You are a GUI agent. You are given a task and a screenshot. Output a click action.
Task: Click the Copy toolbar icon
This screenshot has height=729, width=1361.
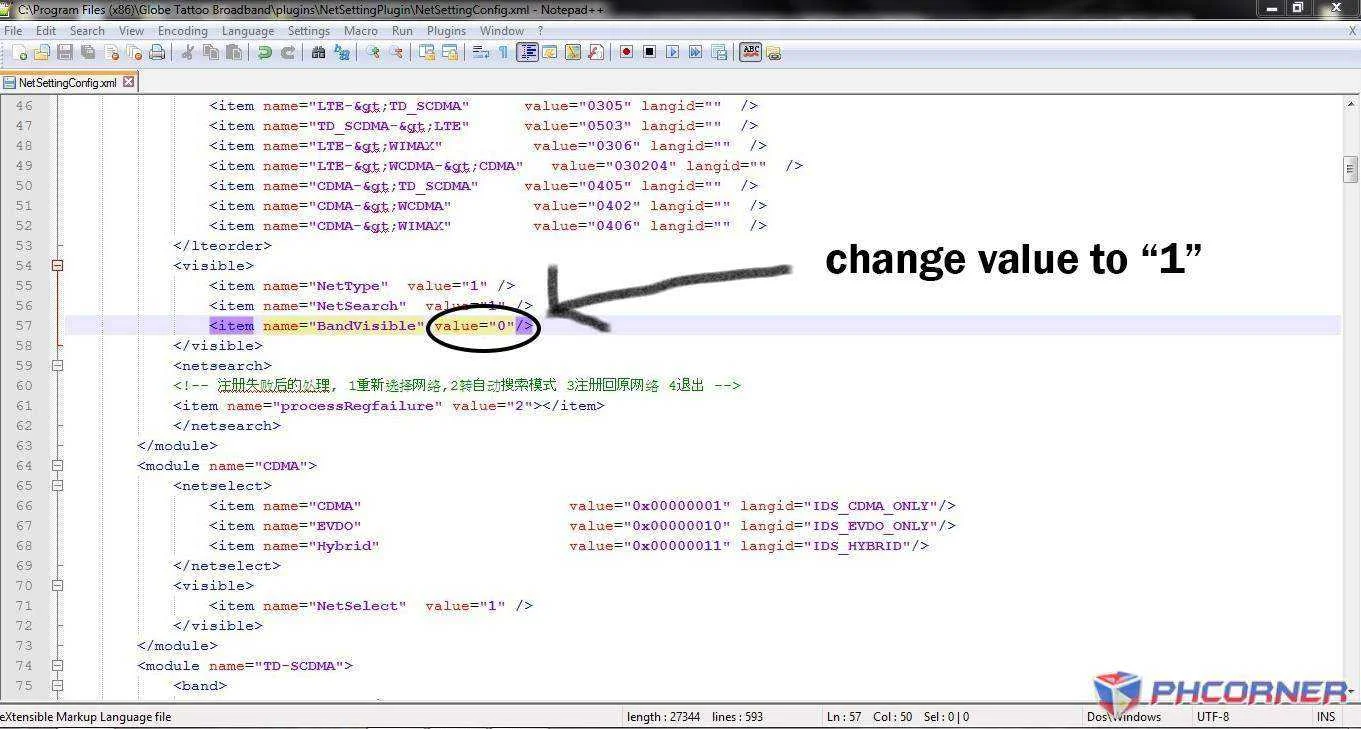click(x=210, y=52)
